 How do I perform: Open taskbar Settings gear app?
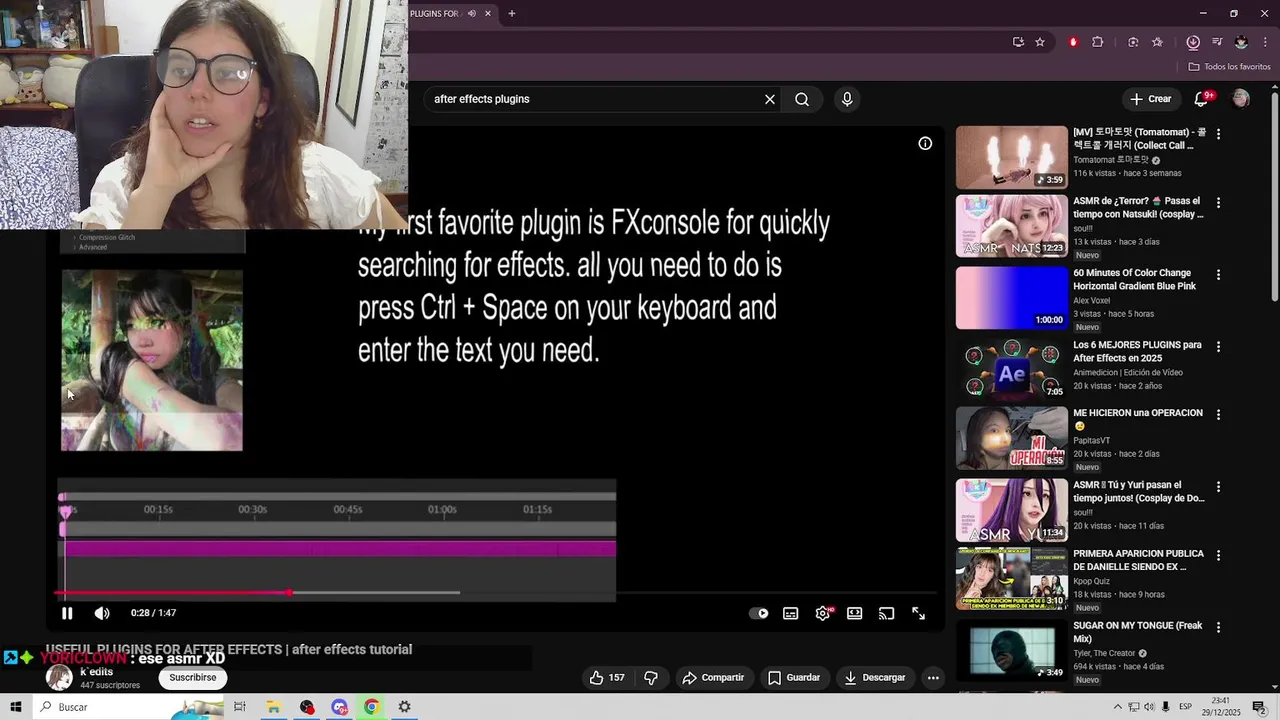405,707
